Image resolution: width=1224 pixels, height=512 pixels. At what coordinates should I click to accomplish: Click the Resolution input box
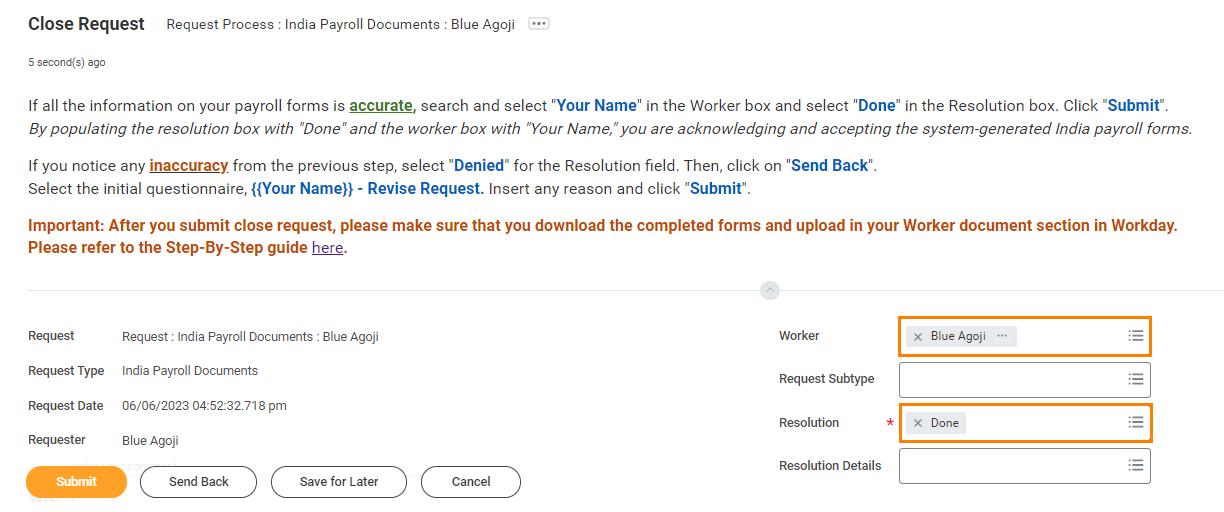(1045, 423)
